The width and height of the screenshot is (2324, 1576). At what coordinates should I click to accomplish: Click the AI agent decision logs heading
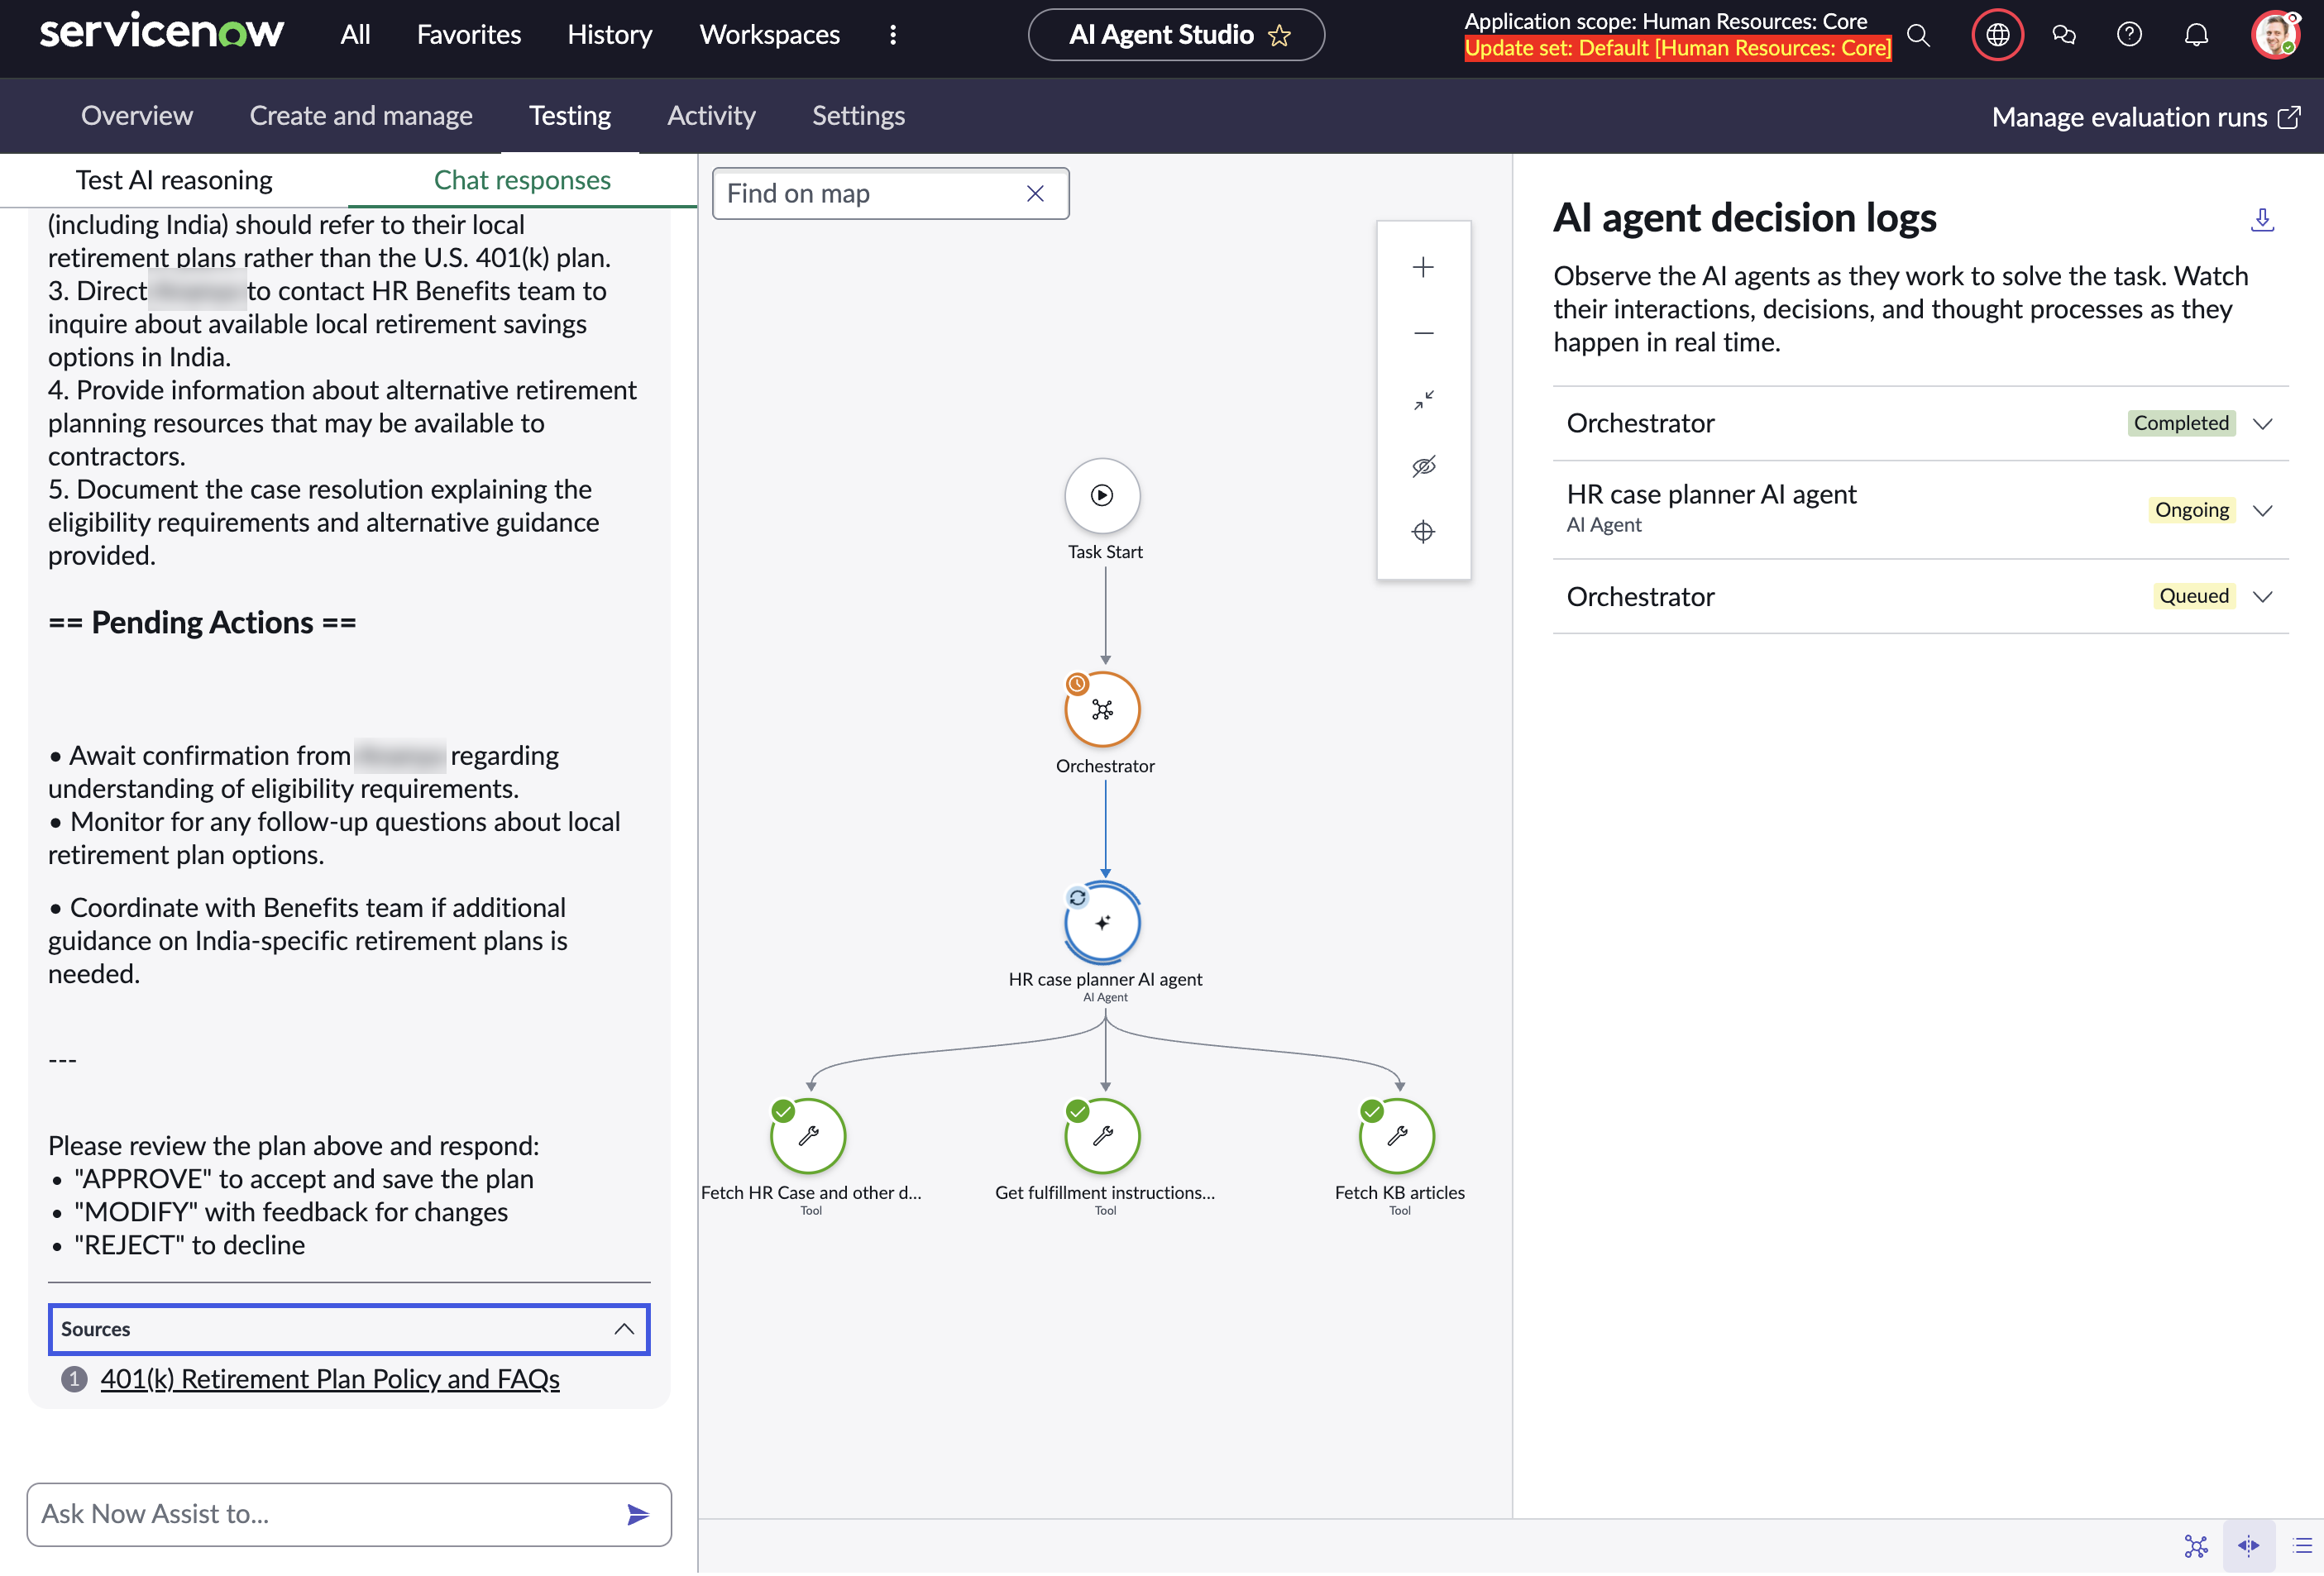click(1744, 218)
